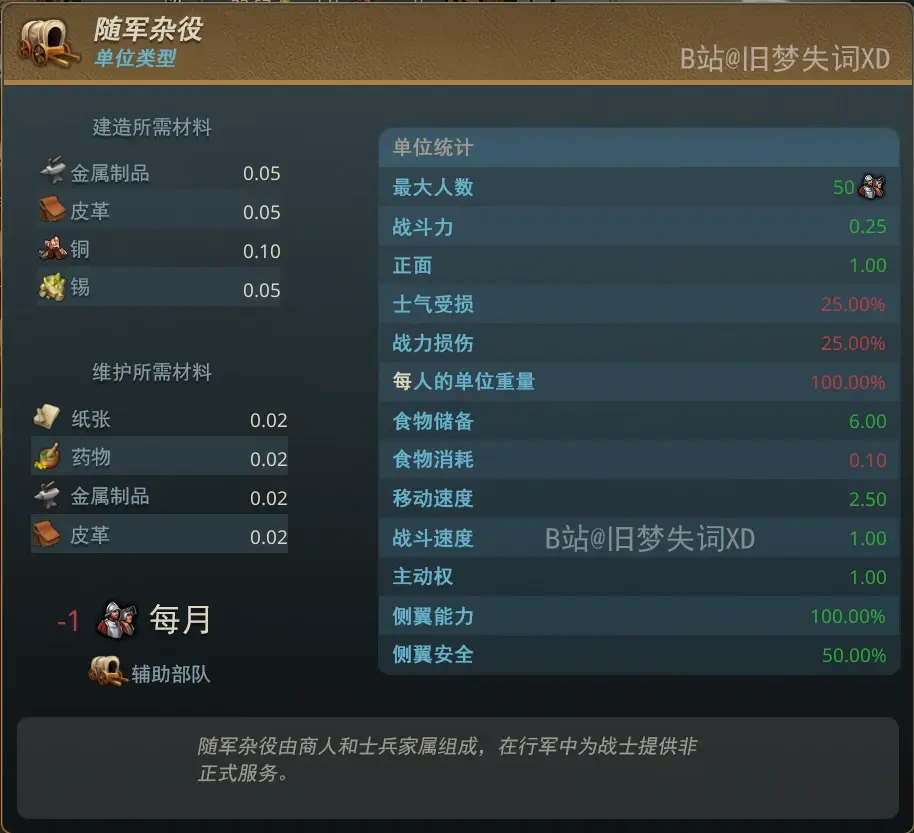Click the 单位统计 panel header
Viewport: 914px width, 833px height.
pos(639,147)
